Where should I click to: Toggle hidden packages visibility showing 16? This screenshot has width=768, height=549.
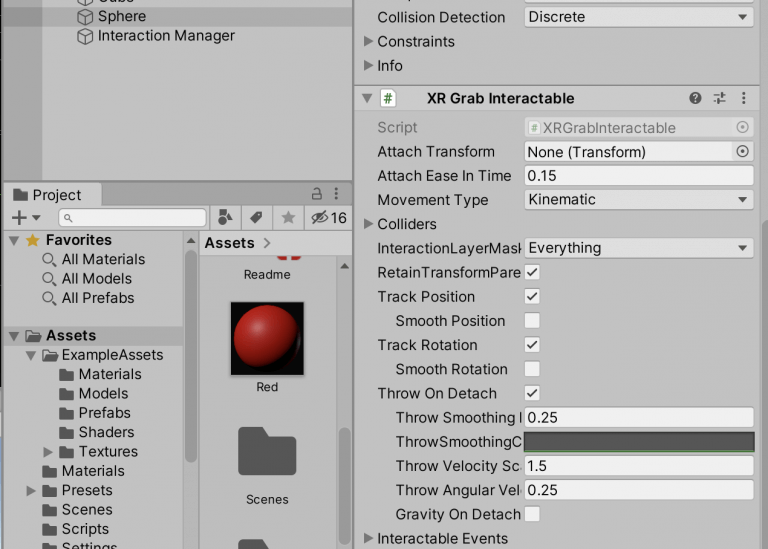click(329, 217)
